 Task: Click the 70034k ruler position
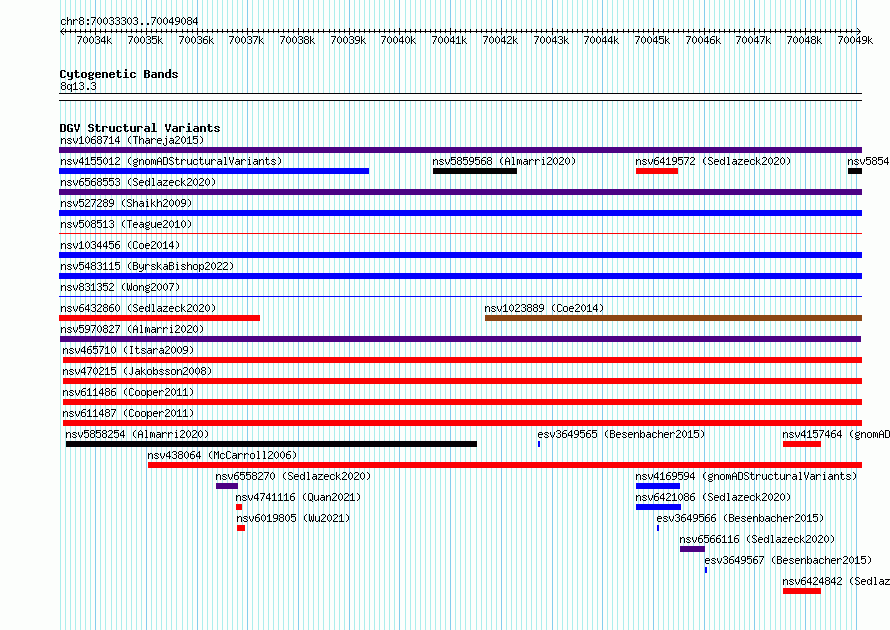click(x=94, y=40)
